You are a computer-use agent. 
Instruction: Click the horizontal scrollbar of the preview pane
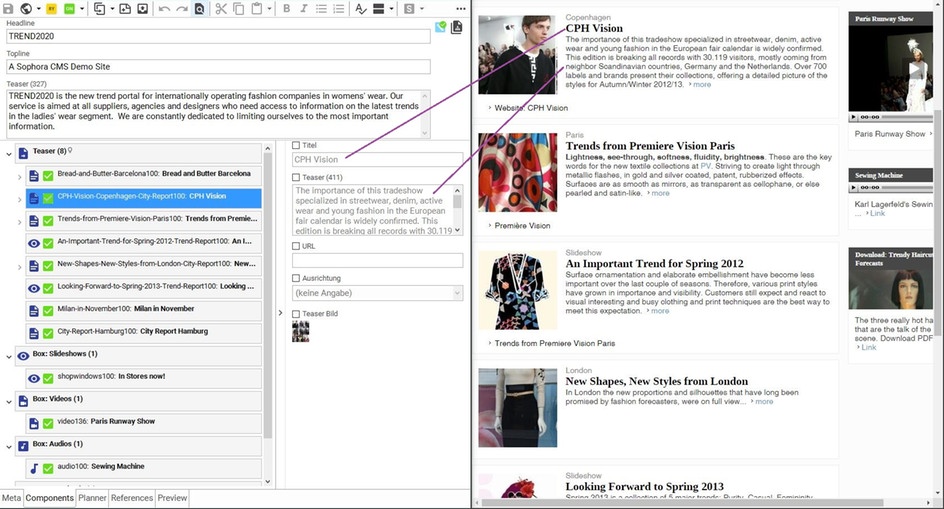click(x=682, y=502)
